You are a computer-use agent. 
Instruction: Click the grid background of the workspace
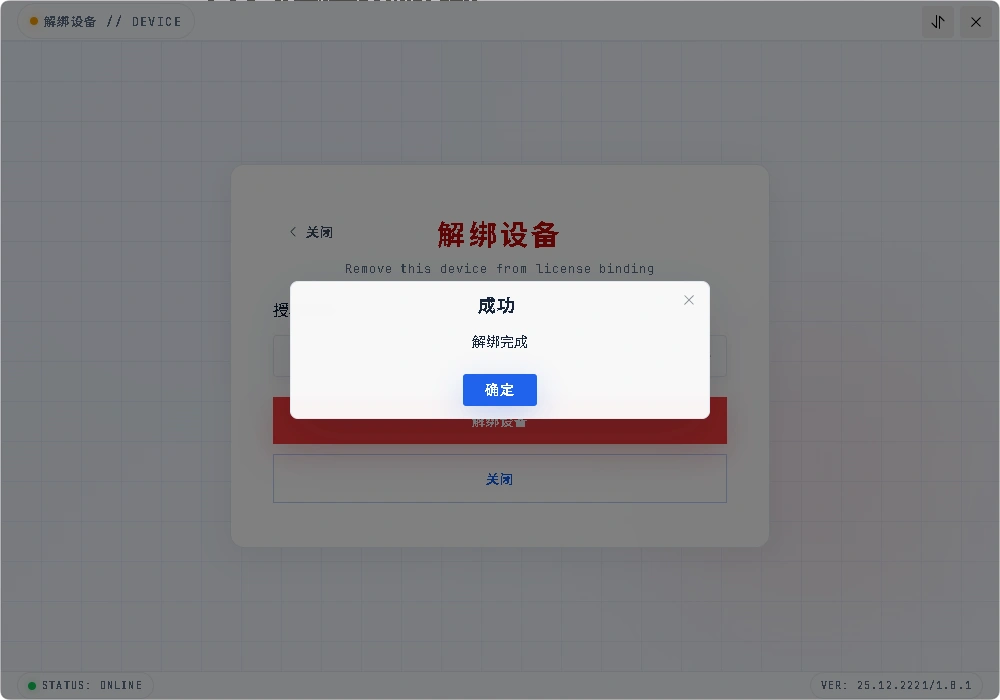point(120,600)
